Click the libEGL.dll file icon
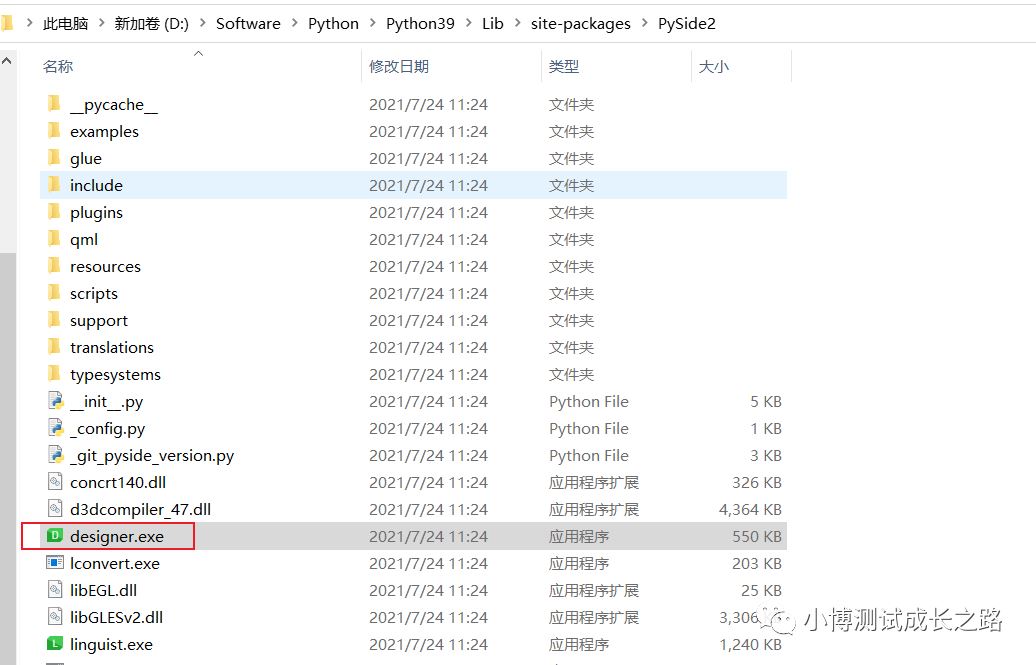This screenshot has width=1036, height=665. pos(55,590)
